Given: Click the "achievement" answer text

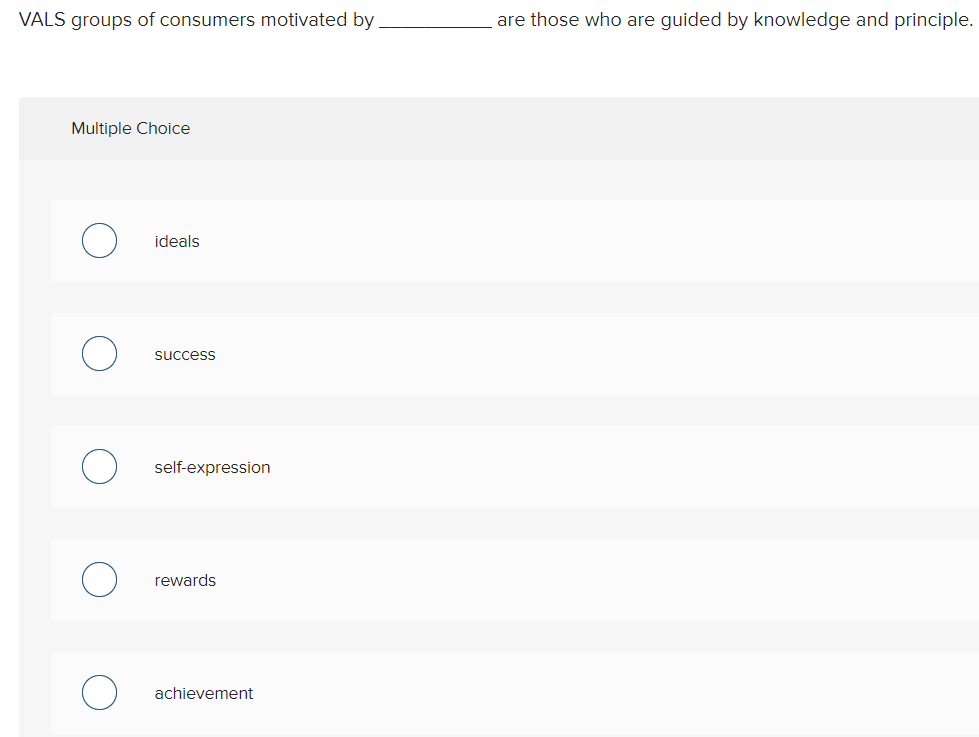Looking at the screenshot, I should point(203,693).
